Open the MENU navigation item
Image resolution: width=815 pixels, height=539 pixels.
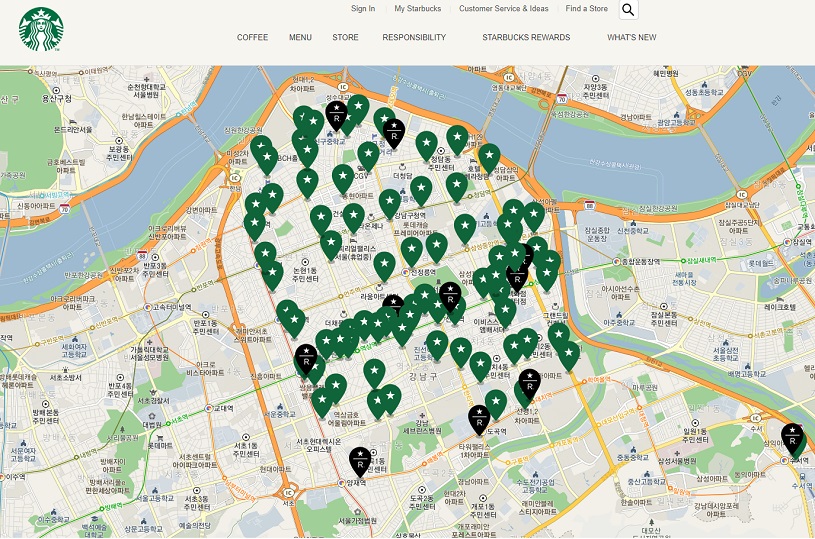pos(300,37)
